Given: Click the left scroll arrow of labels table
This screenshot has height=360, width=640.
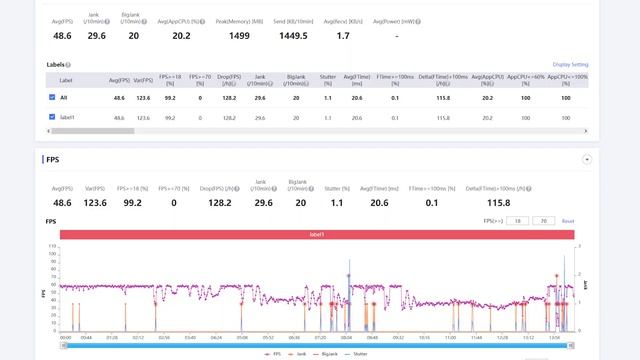Looking at the screenshot, I should coord(49,131).
